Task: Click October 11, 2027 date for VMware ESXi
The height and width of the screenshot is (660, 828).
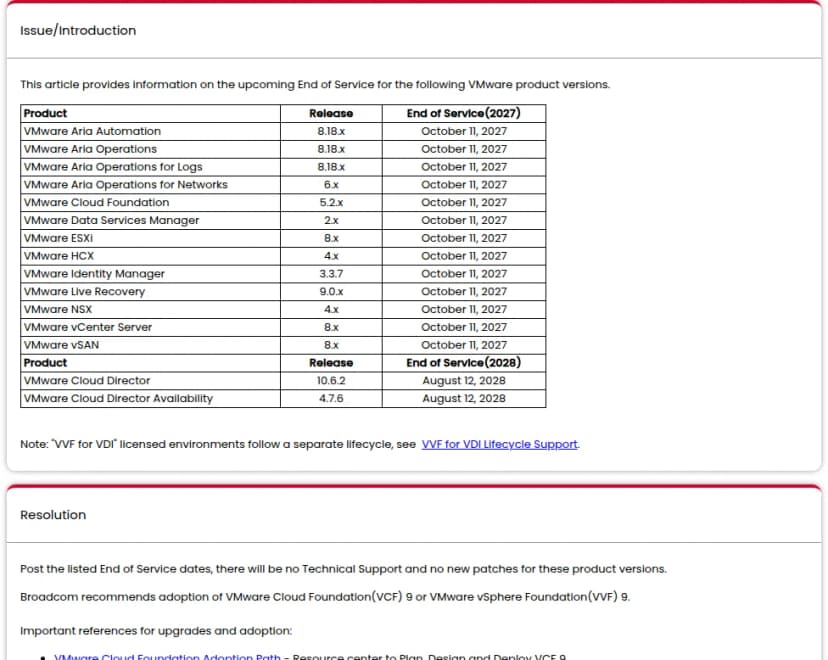Action: (464, 238)
